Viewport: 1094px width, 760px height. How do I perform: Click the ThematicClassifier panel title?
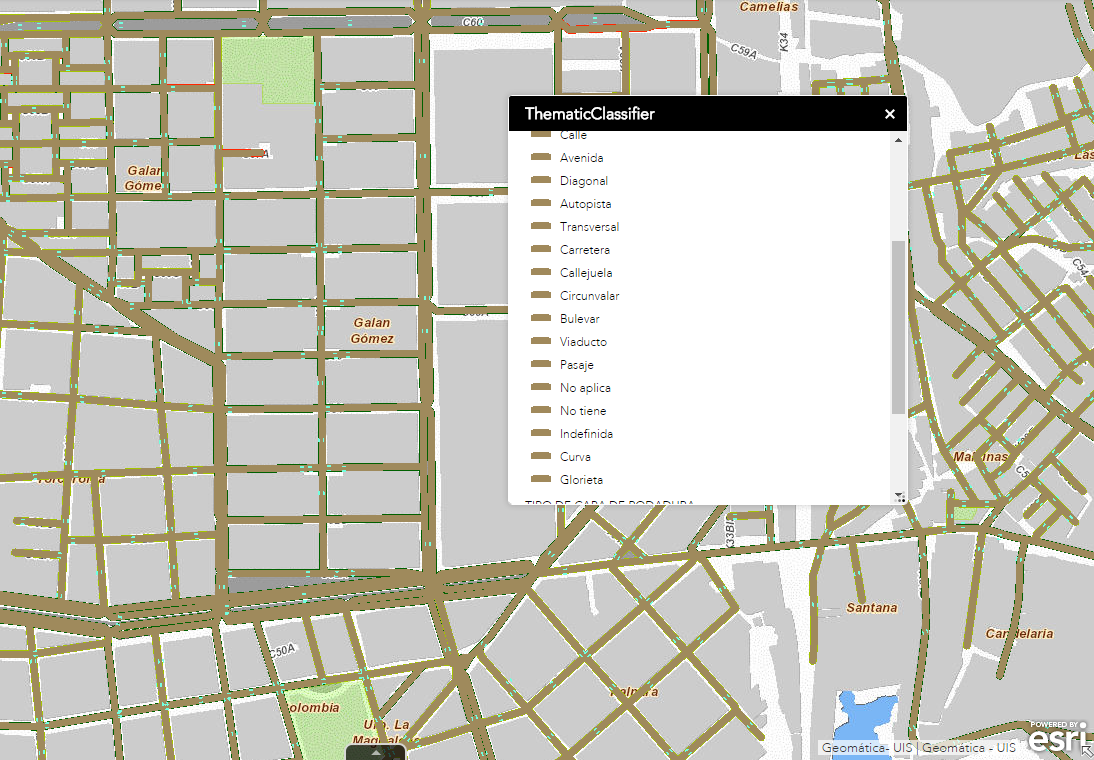click(x=590, y=114)
